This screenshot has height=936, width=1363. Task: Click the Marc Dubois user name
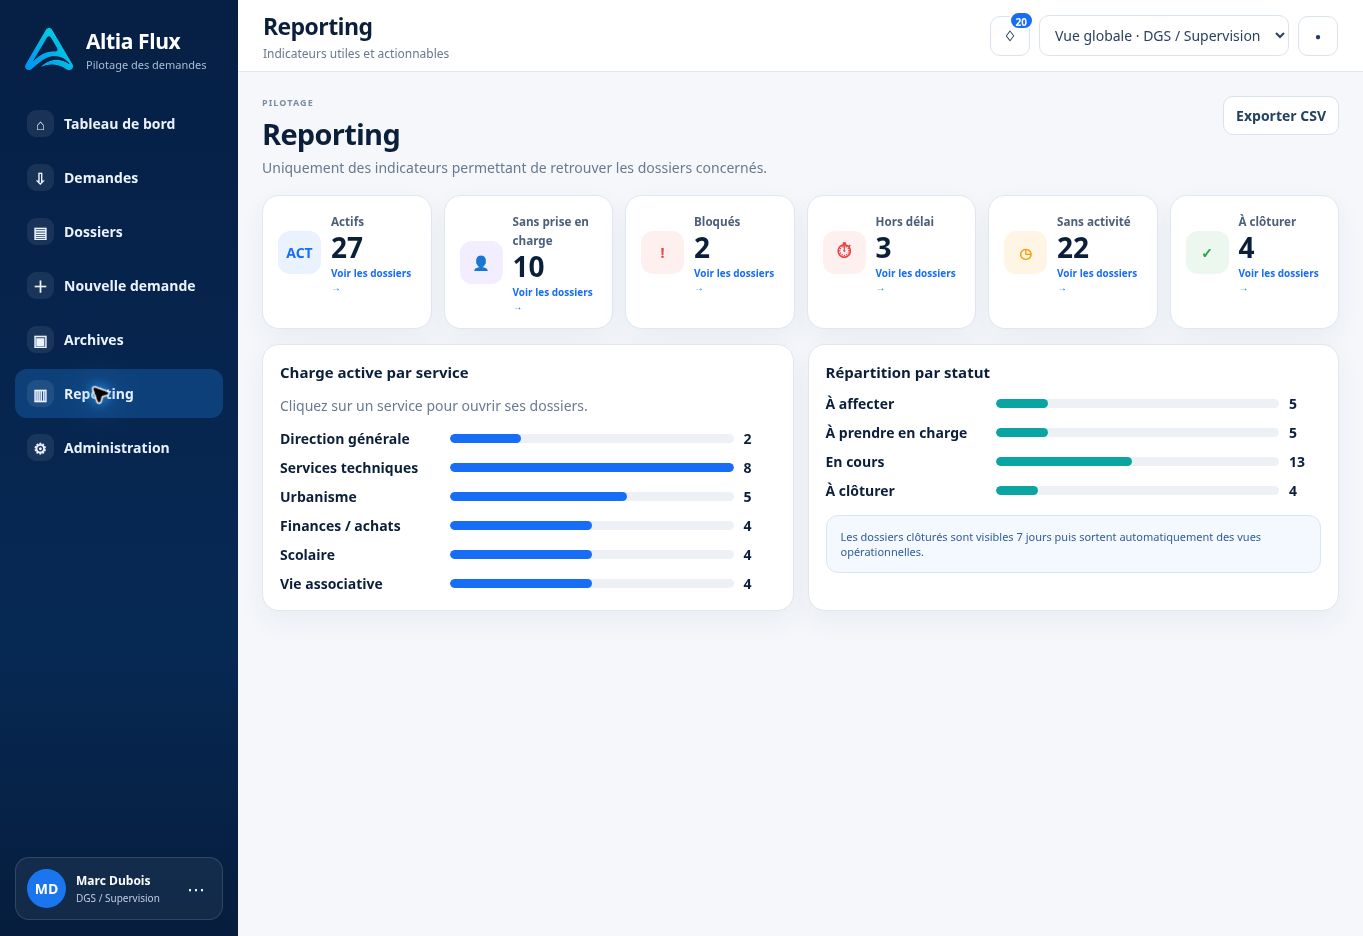pos(113,881)
